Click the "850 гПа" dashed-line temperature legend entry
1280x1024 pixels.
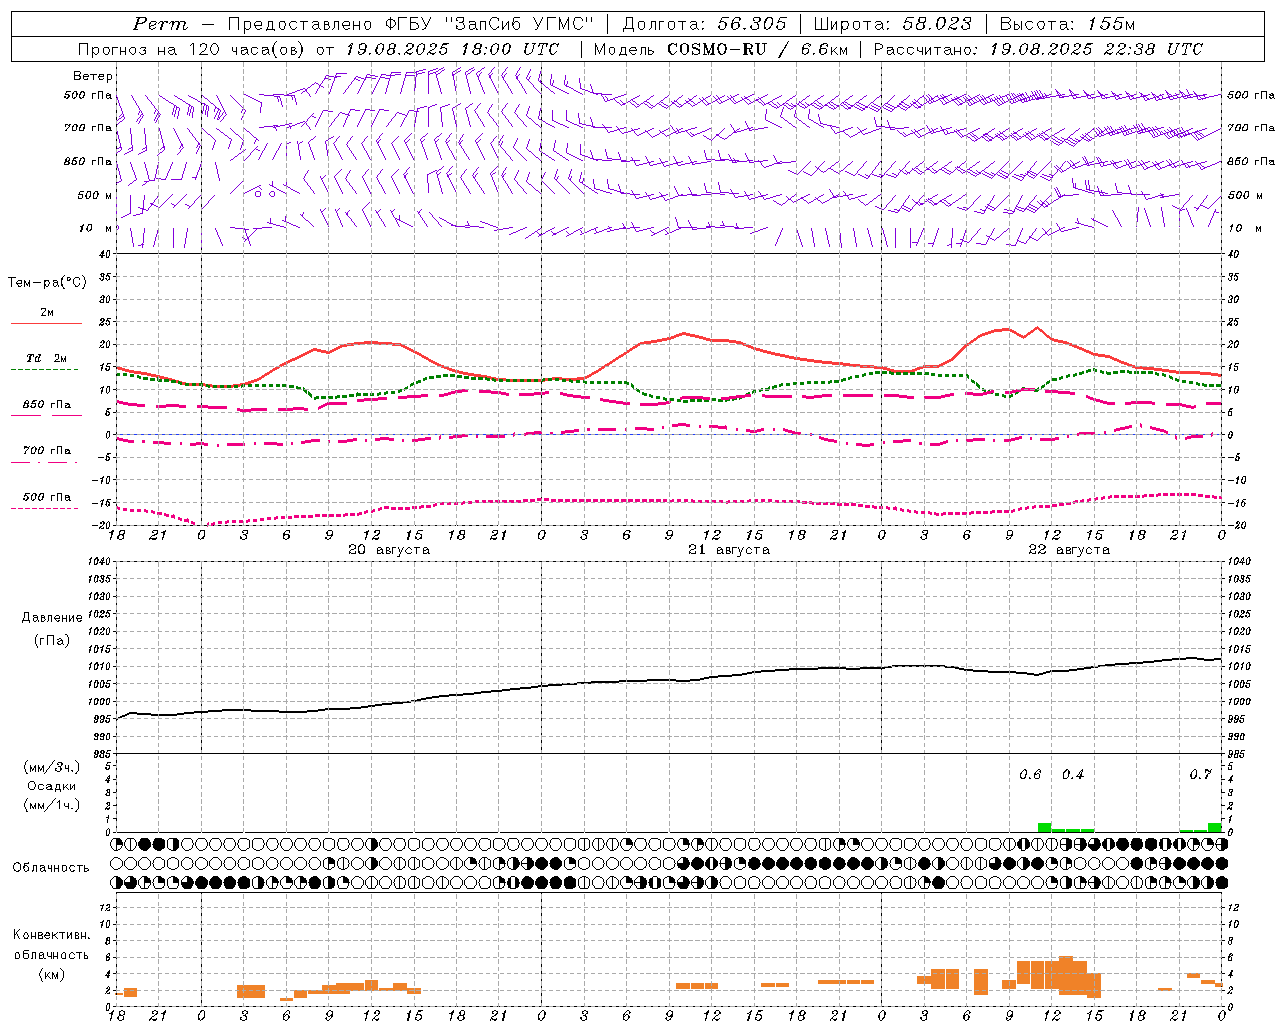click(47, 405)
